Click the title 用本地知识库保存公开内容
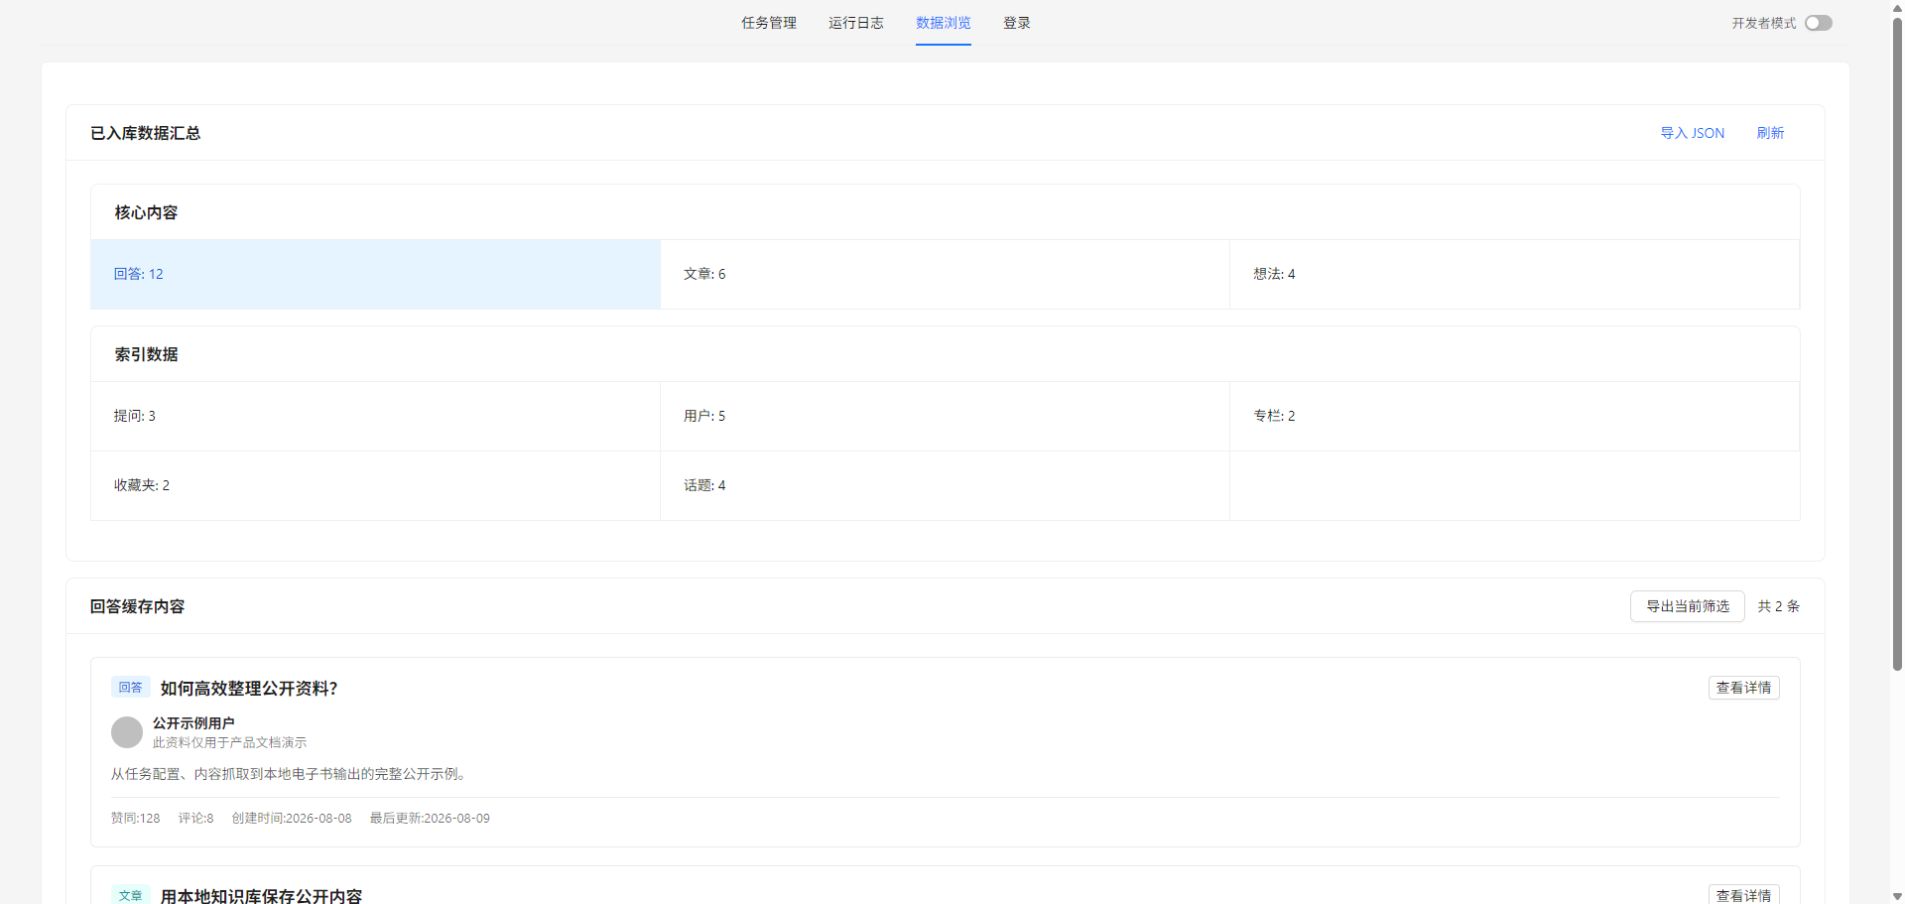1905x904 pixels. (x=261, y=896)
